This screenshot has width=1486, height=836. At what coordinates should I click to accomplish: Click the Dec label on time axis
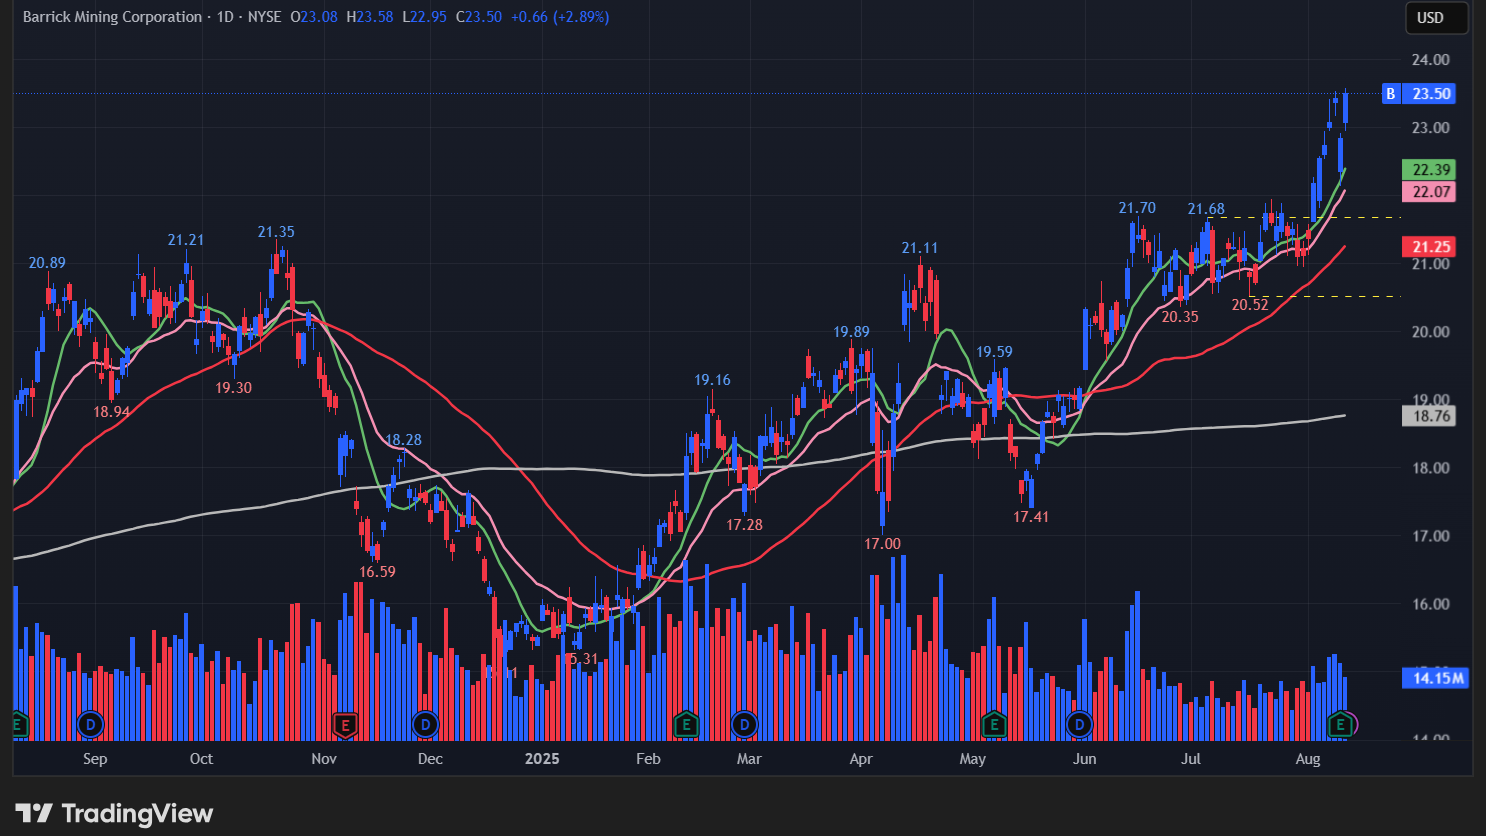tap(430, 759)
